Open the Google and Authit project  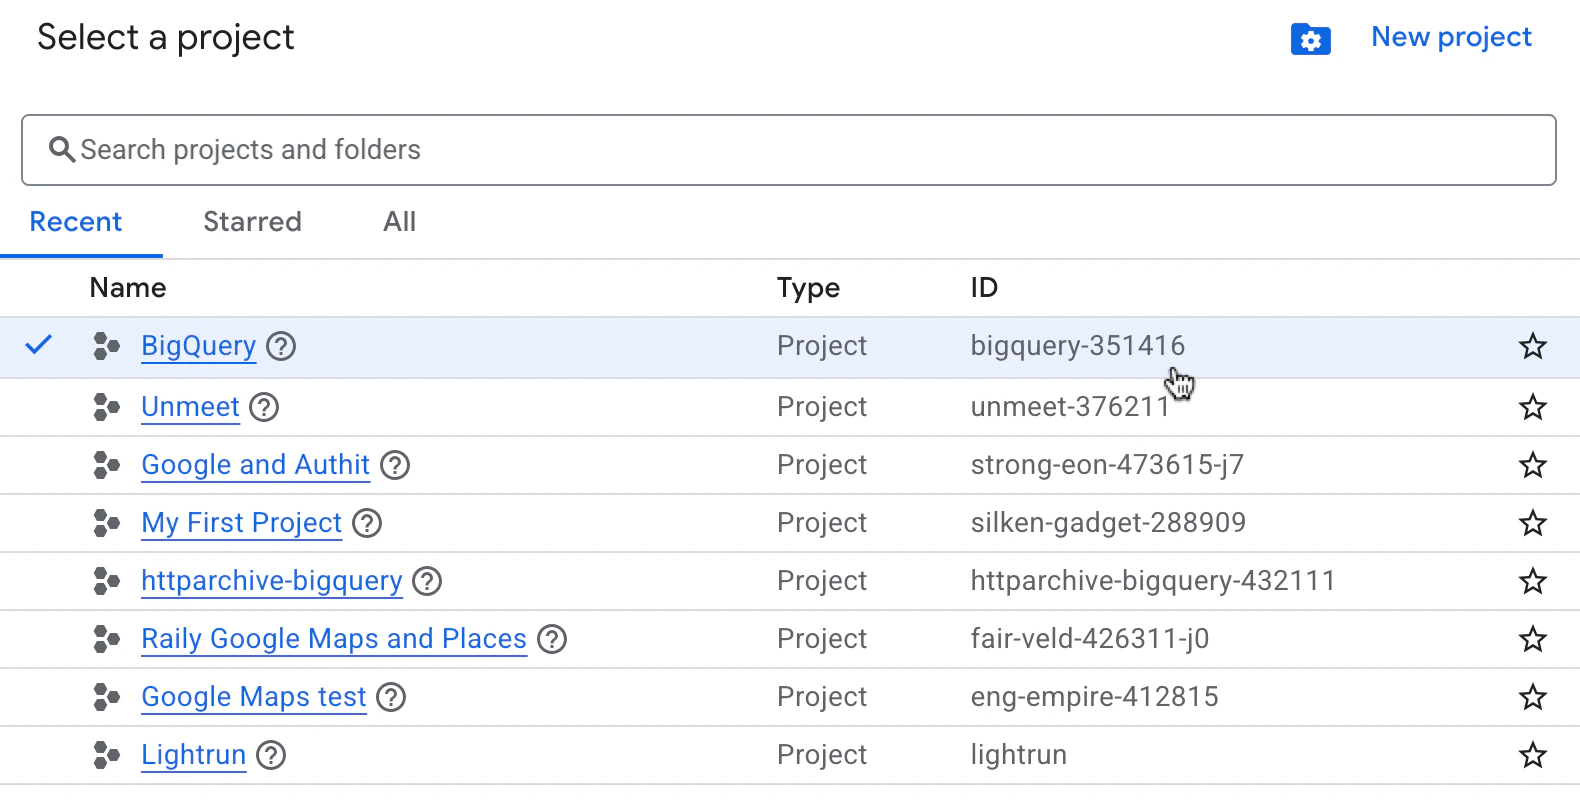(x=256, y=465)
